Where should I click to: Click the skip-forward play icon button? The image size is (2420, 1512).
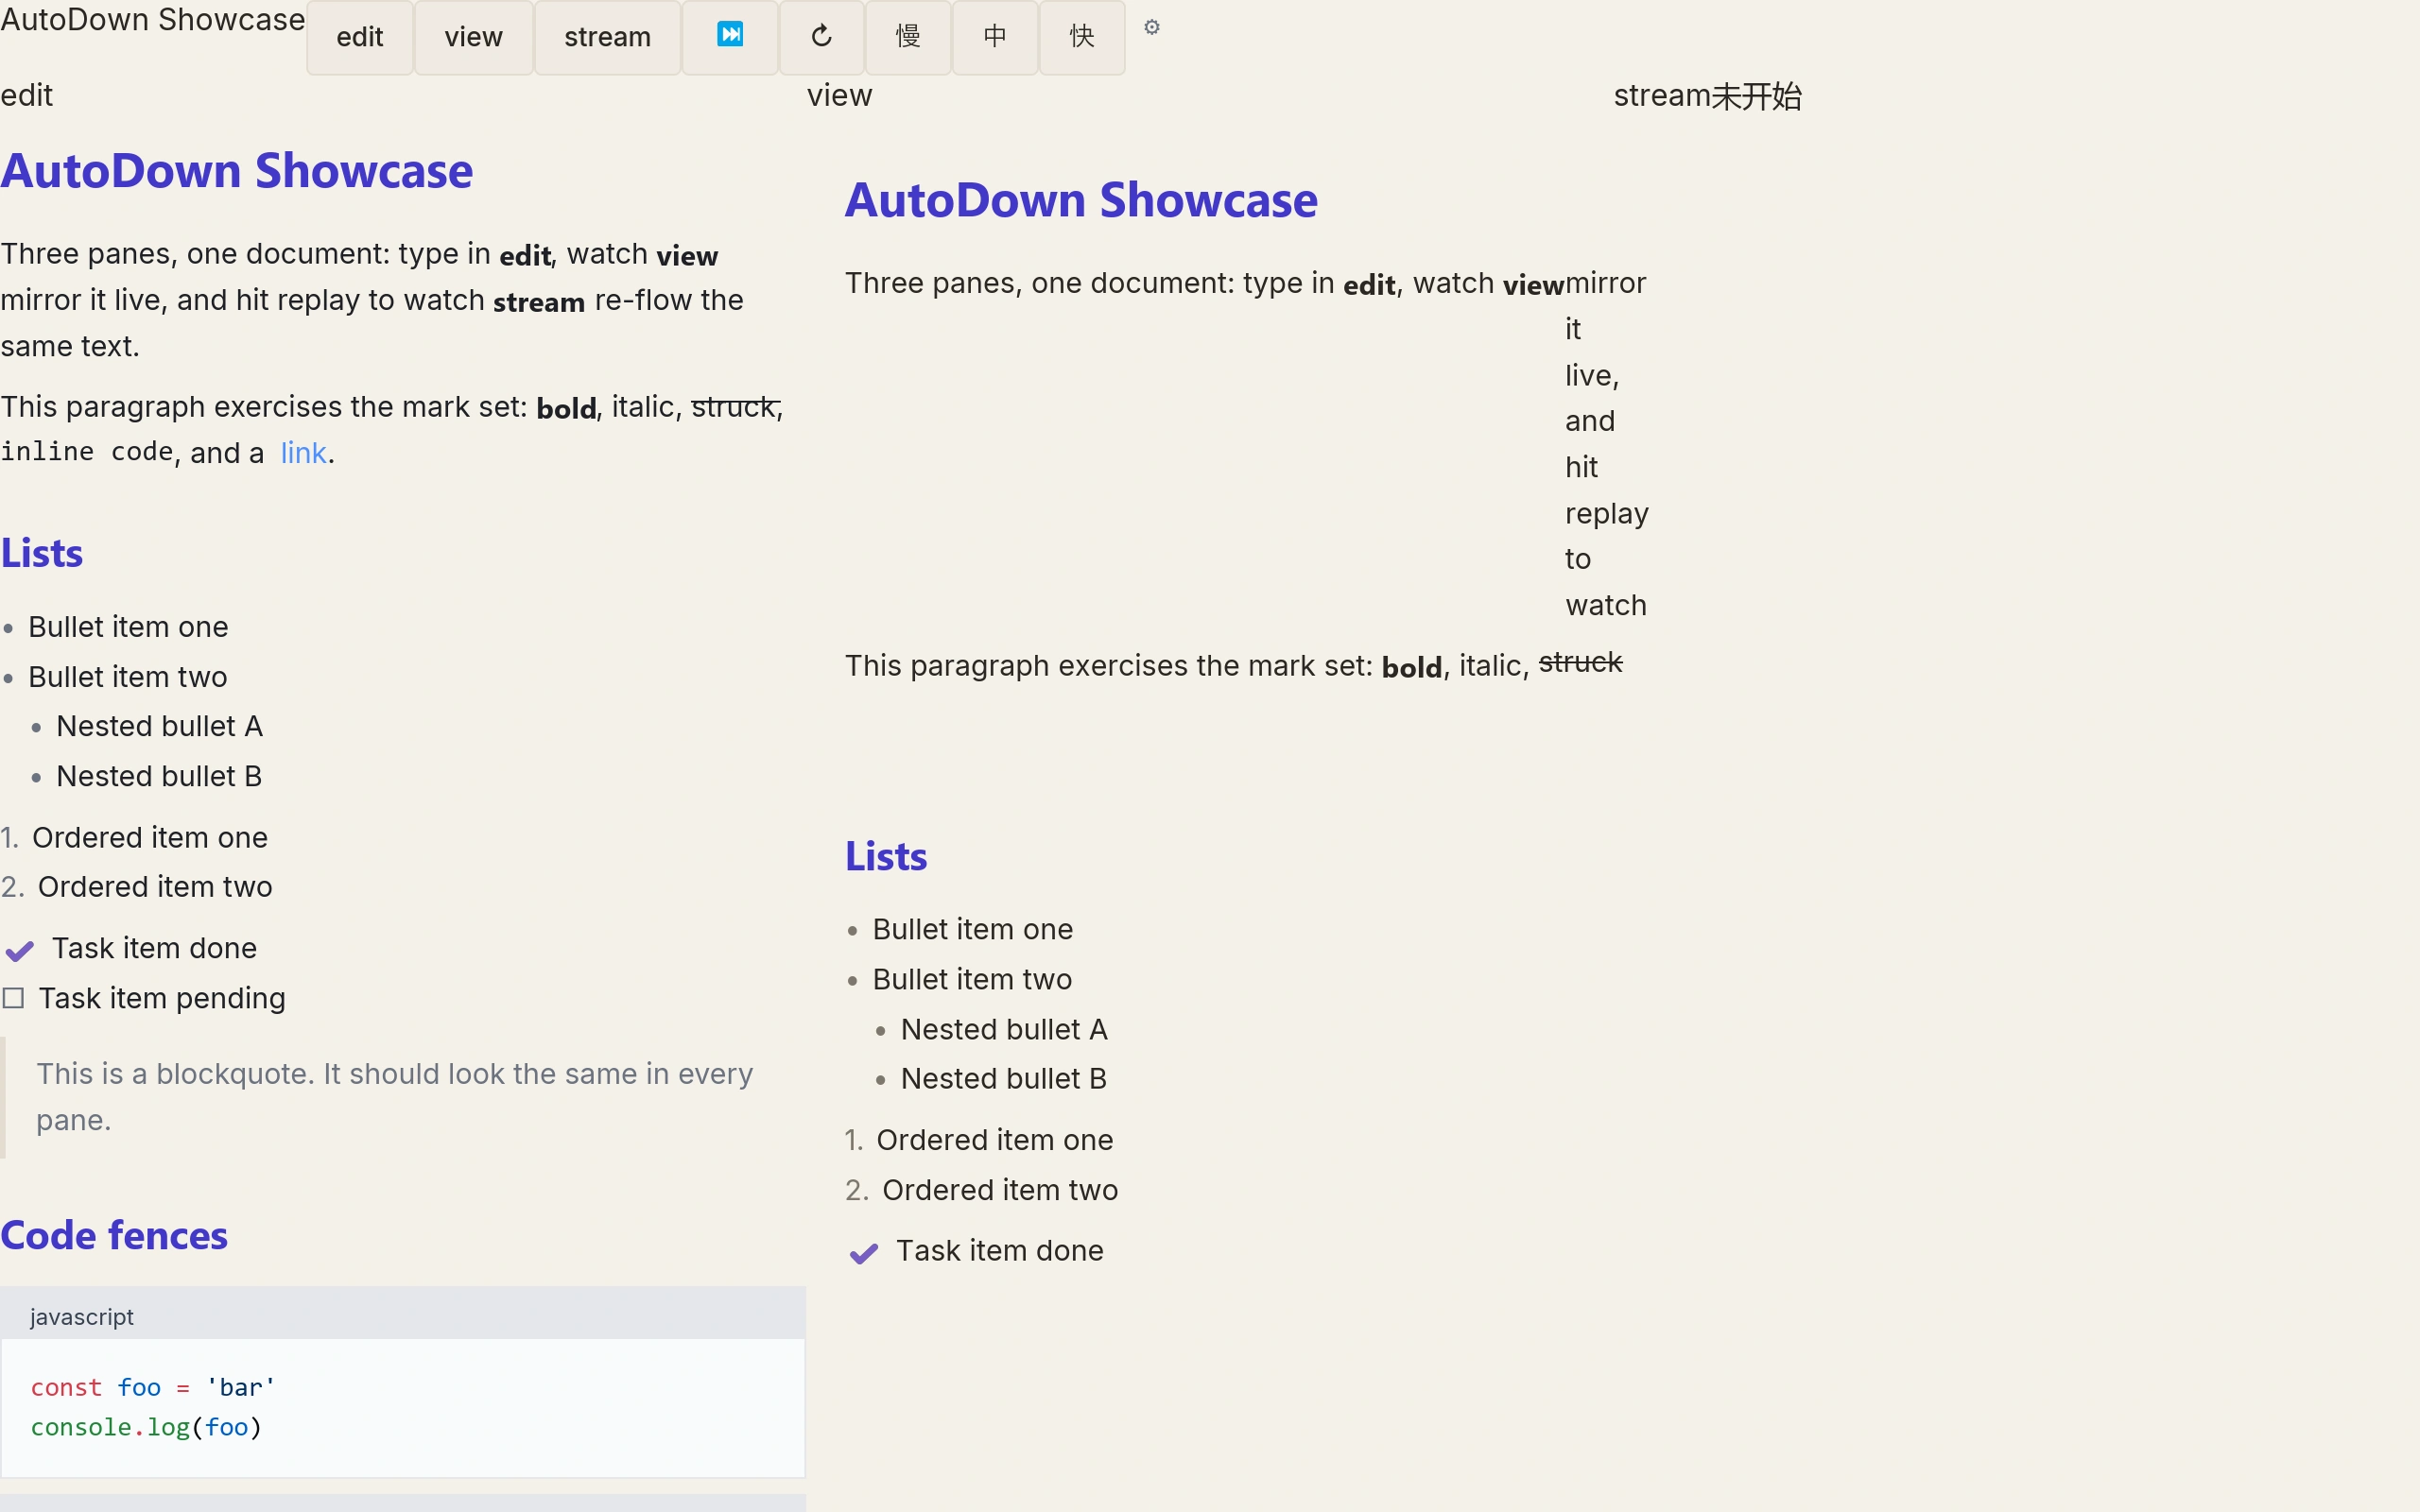click(x=730, y=37)
